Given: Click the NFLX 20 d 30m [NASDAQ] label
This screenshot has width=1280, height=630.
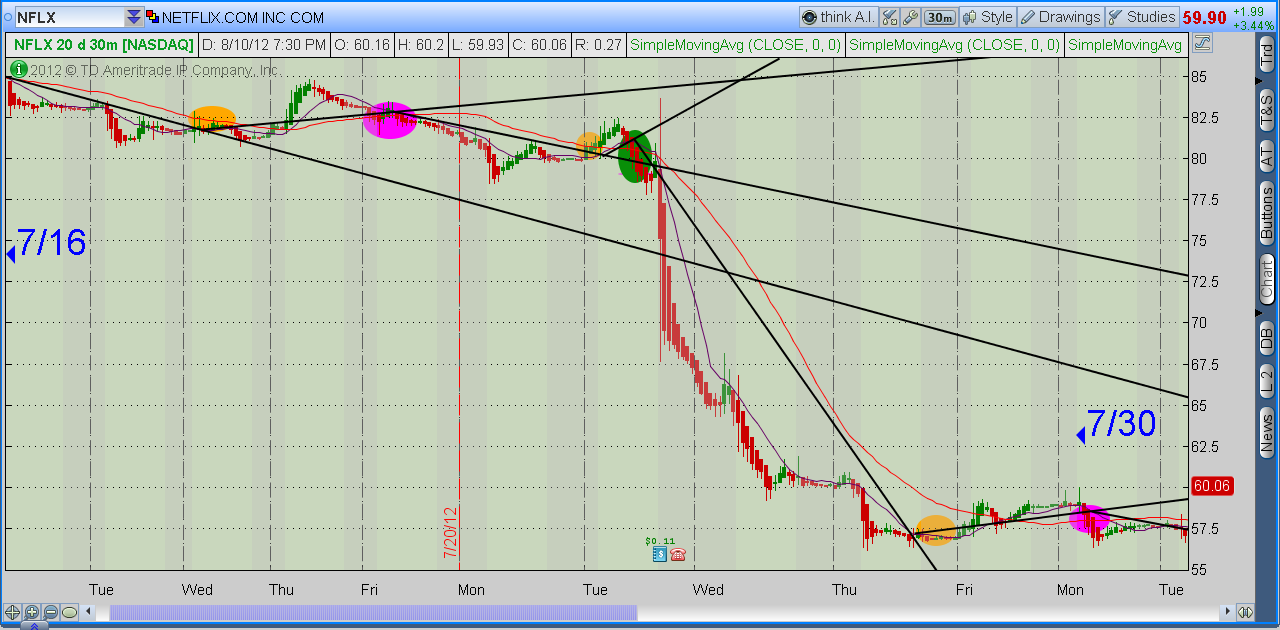Looking at the screenshot, I should 104,45.
